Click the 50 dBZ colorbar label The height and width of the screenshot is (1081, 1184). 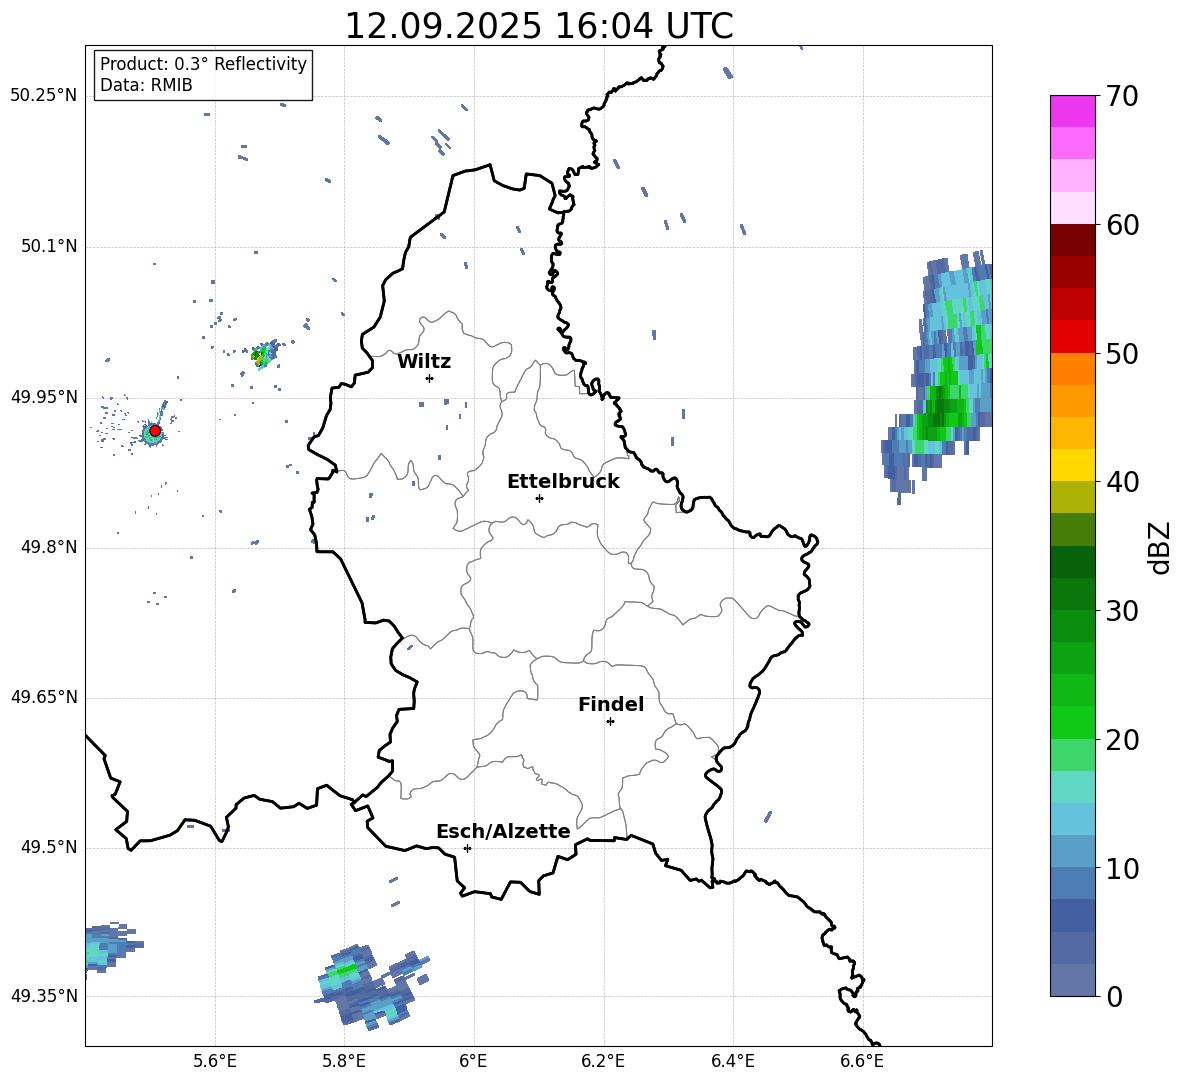[1122, 353]
